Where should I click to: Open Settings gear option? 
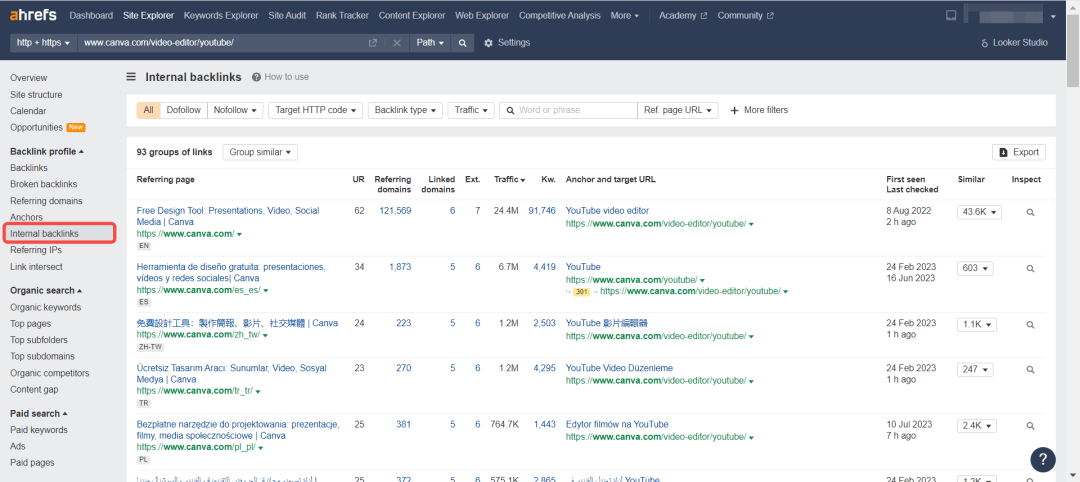(507, 43)
